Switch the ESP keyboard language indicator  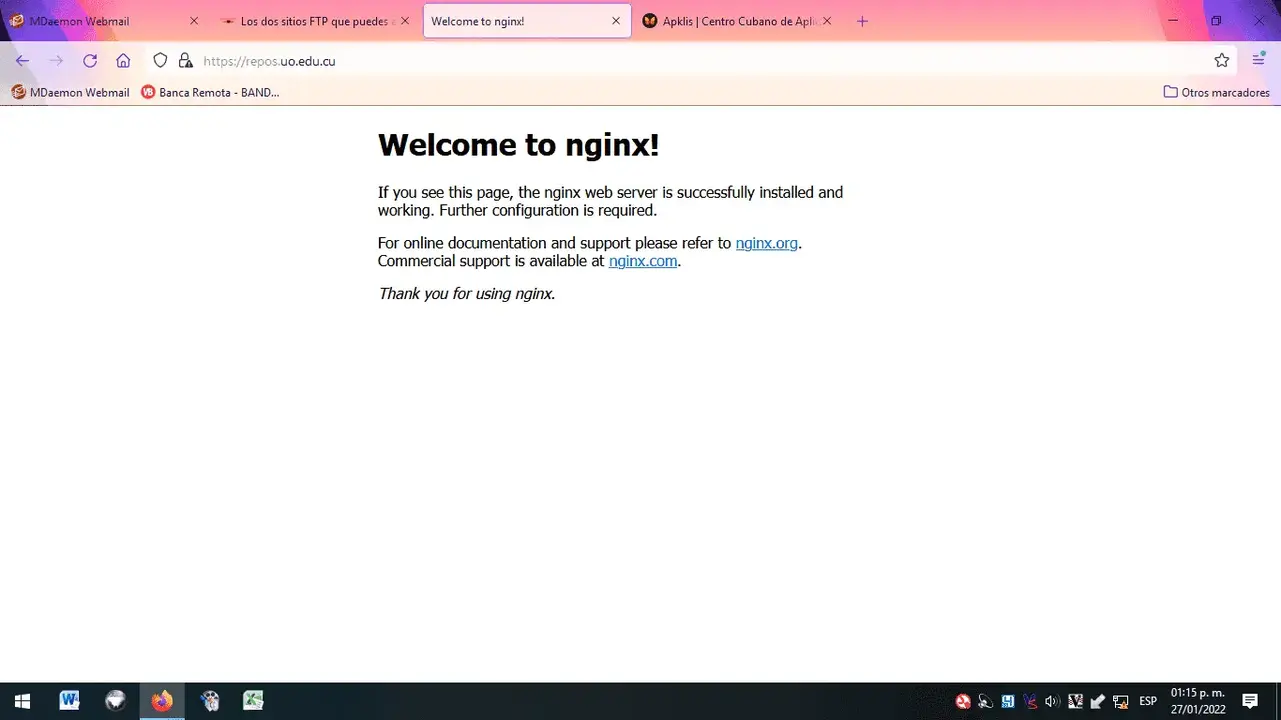point(1148,702)
